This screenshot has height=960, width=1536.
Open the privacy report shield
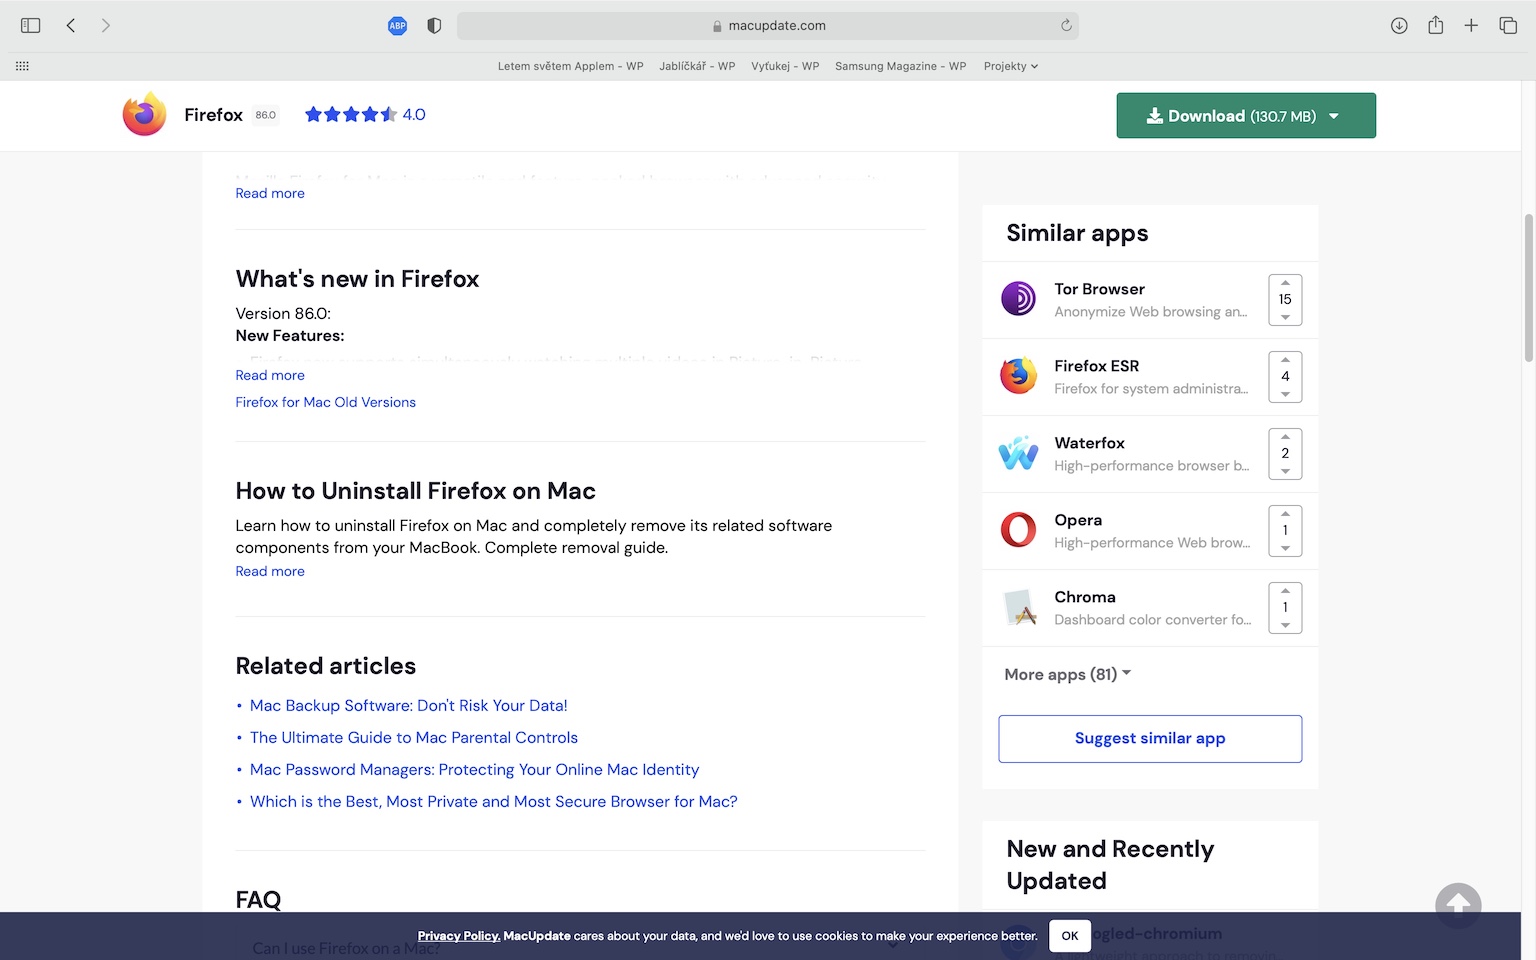point(434,26)
